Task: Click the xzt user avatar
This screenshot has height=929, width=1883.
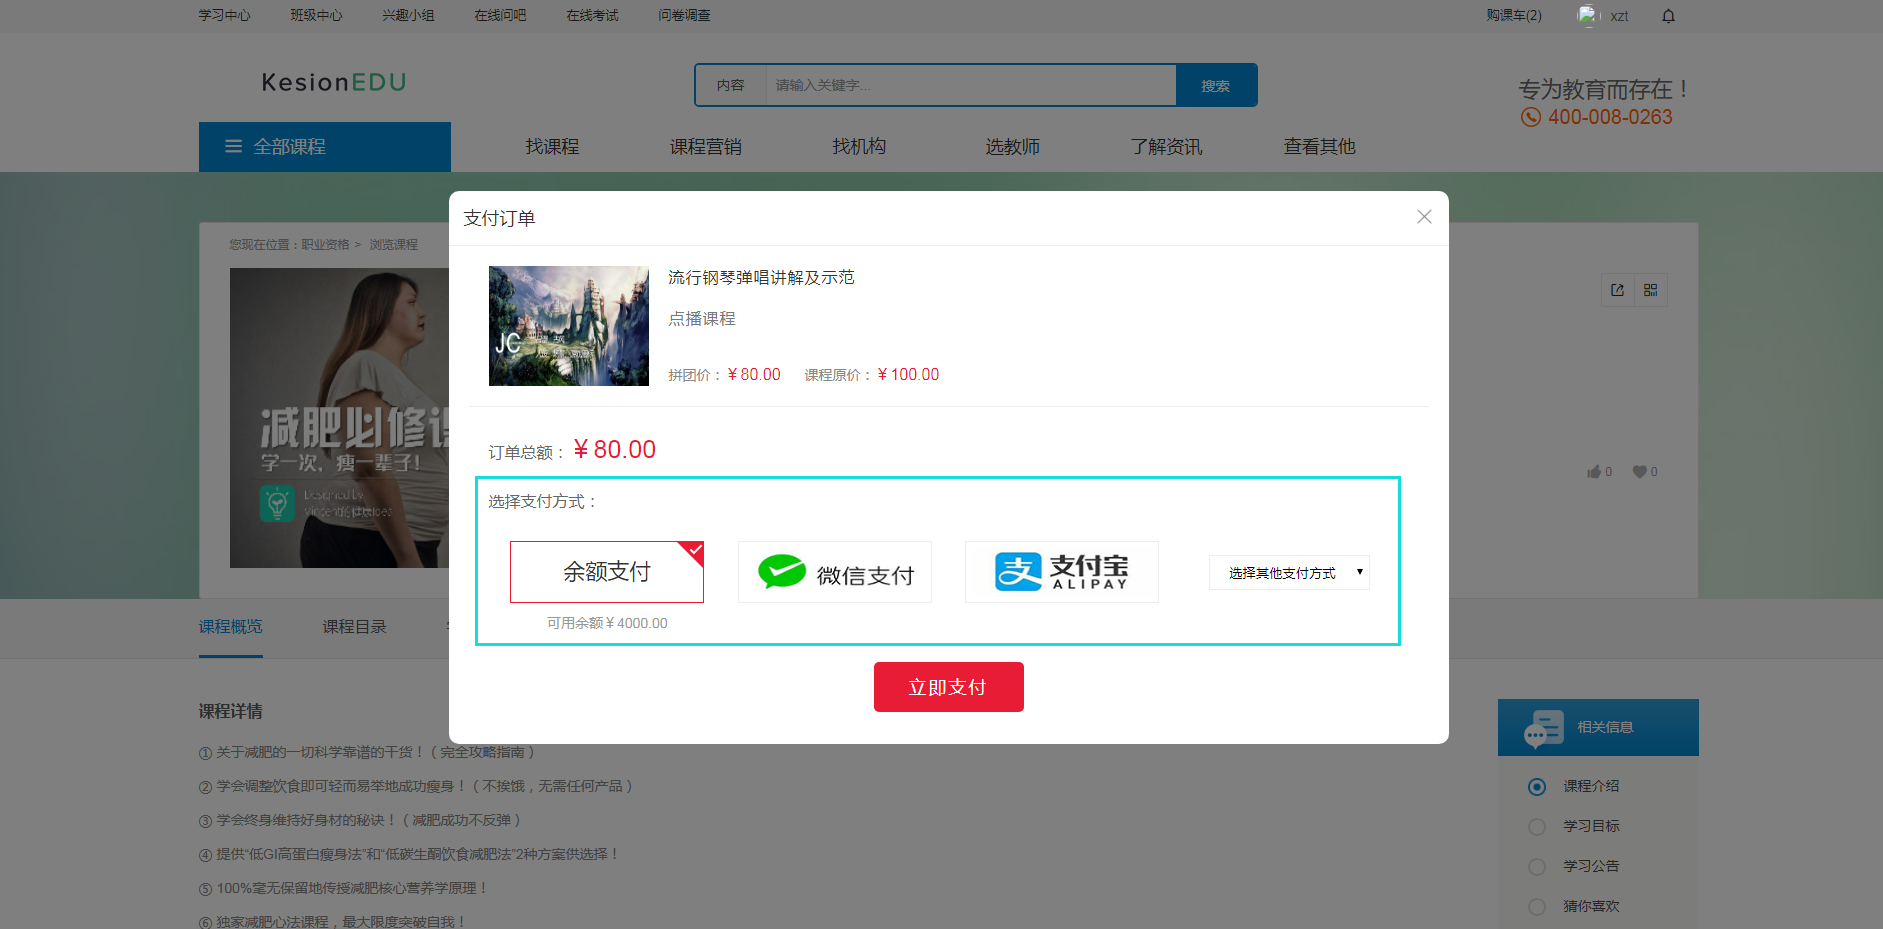Action: [1588, 16]
